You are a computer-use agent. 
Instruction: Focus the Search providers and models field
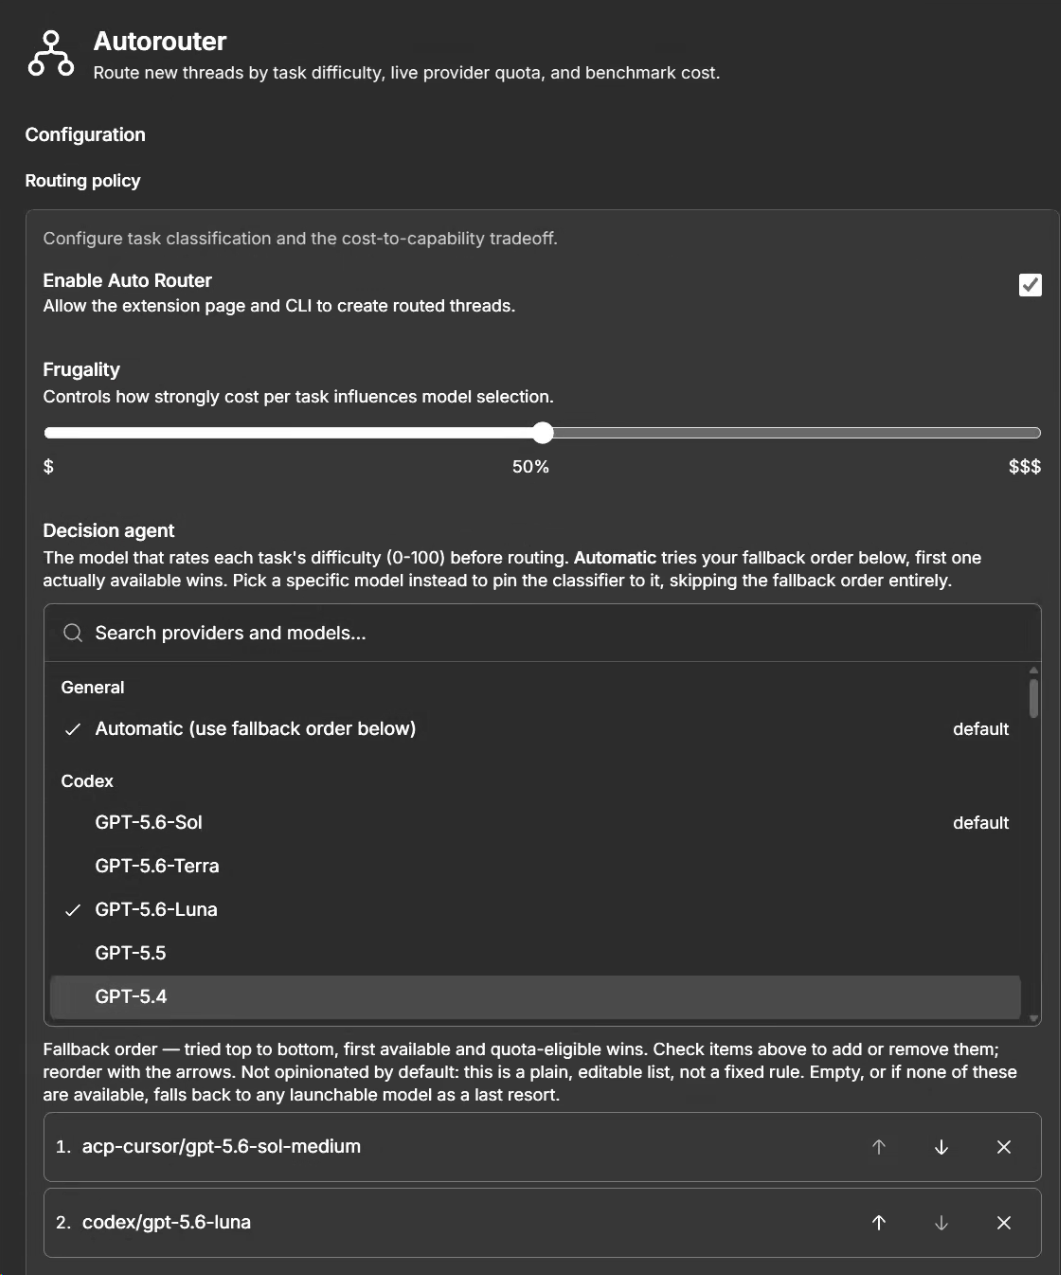542,633
